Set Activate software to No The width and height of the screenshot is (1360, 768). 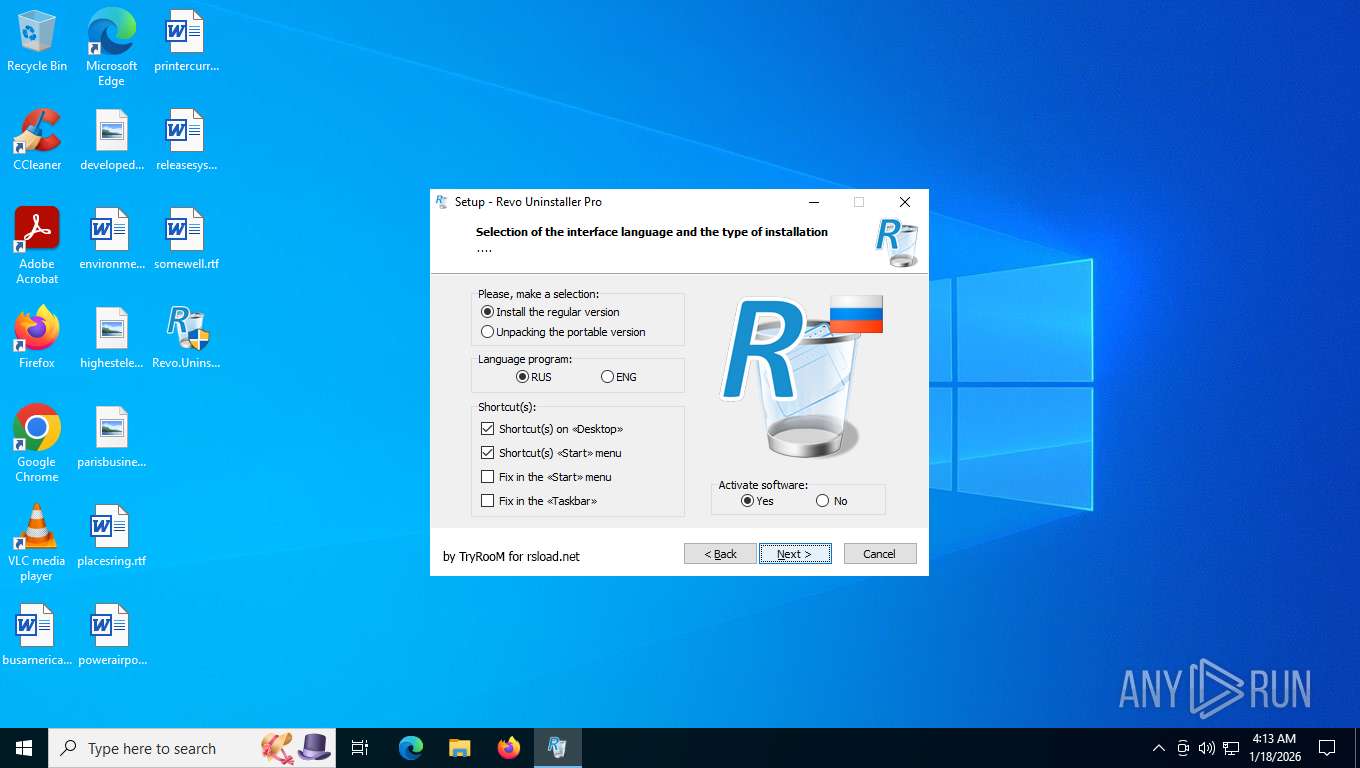click(831, 501)
